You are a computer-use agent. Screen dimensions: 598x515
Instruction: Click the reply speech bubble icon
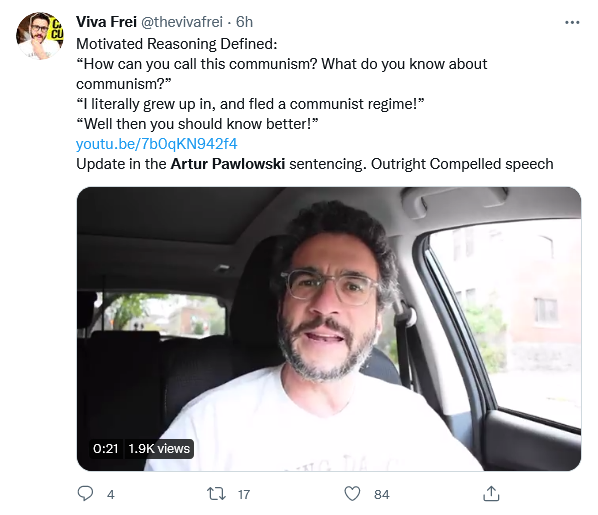click(x=85, y=493)
